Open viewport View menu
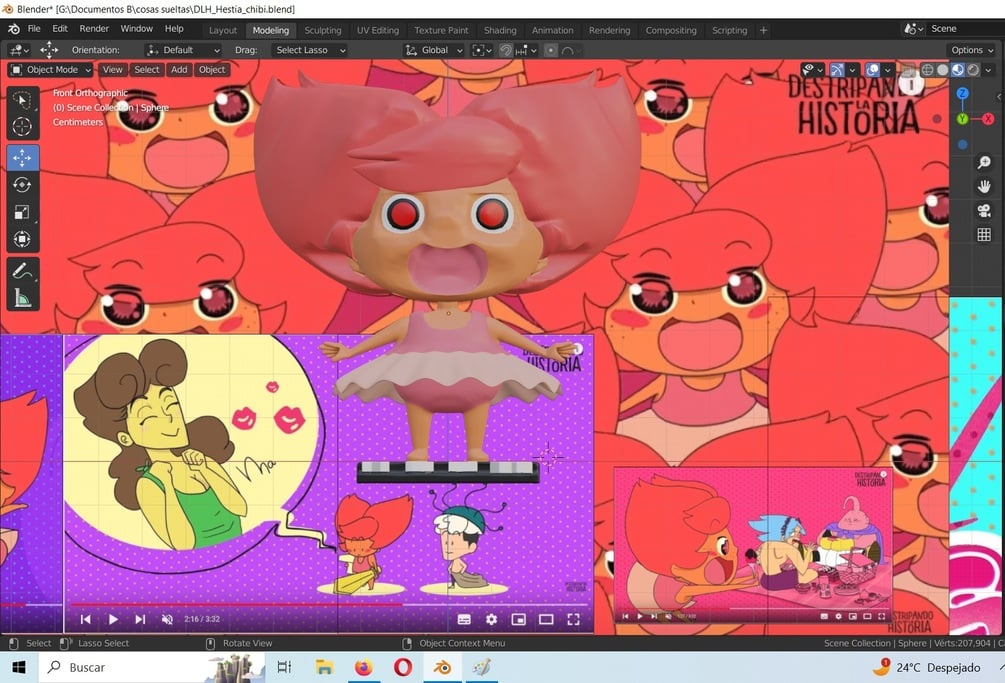Screen dimensions: 1005x683 (x=112, y=70)
